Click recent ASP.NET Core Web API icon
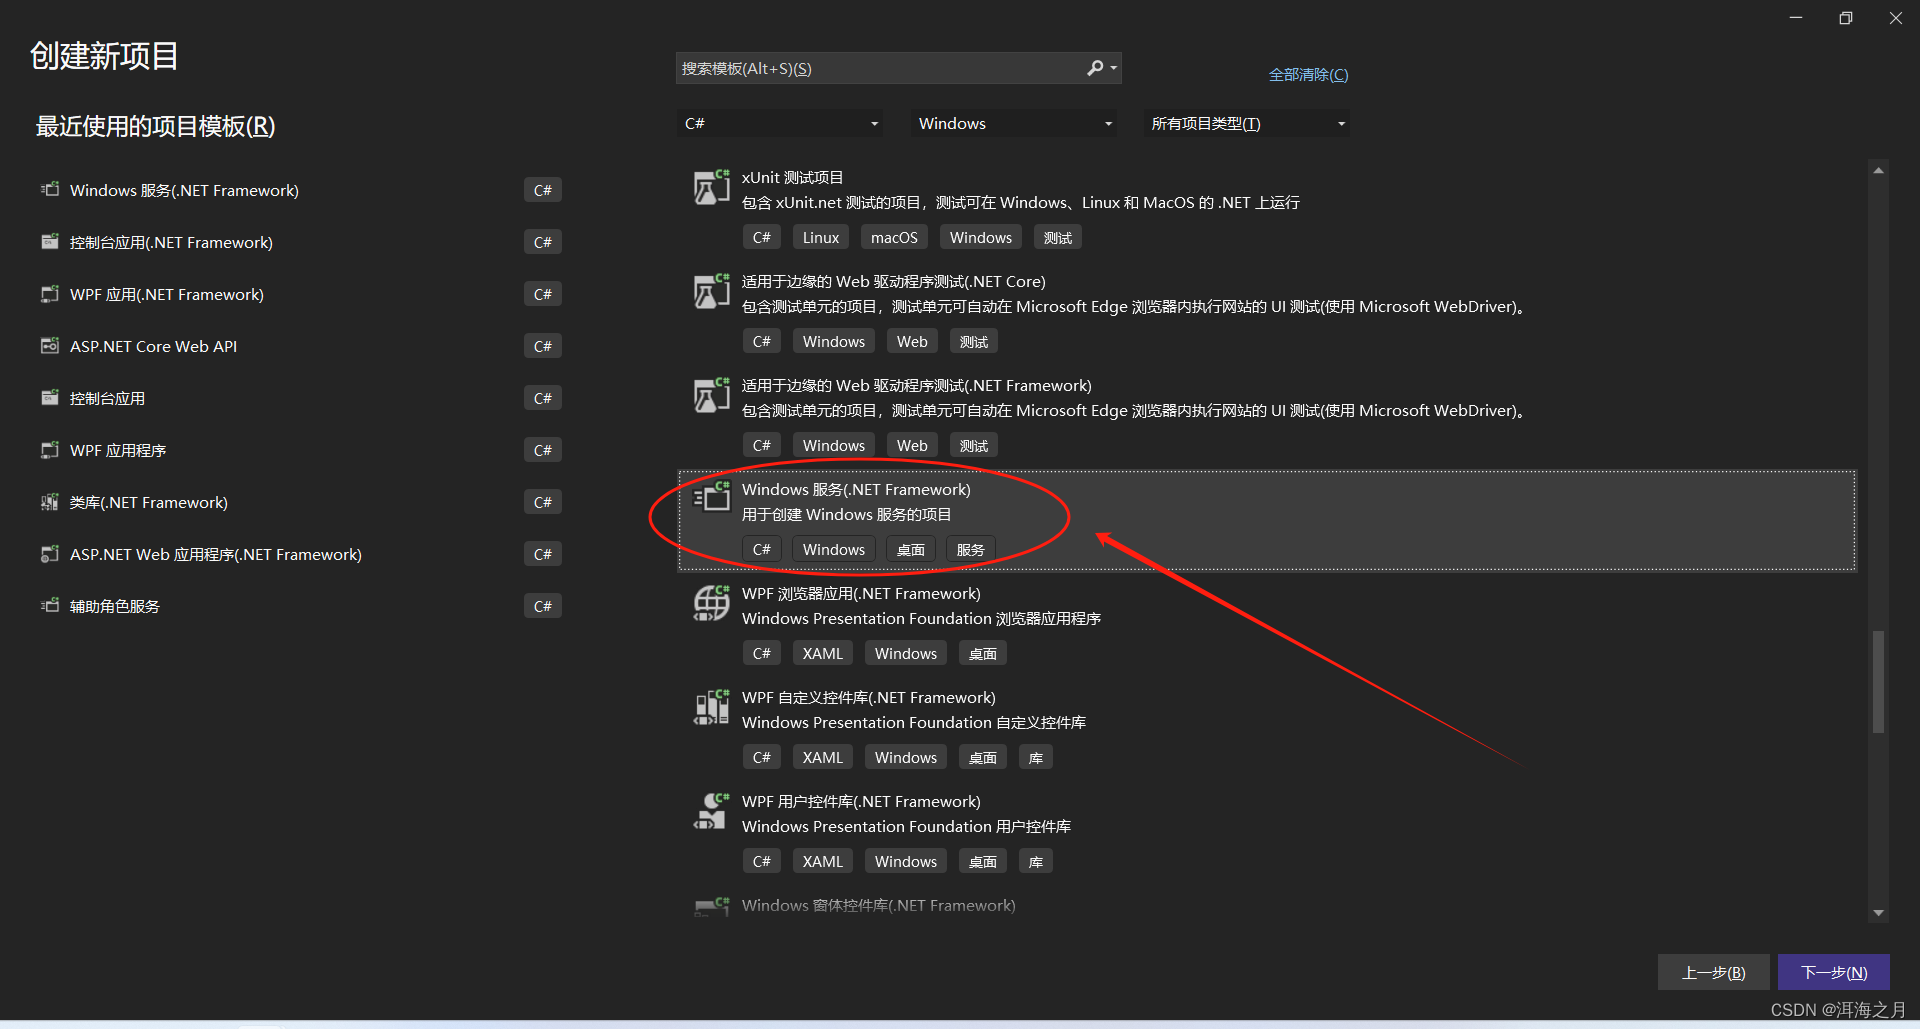 tap(50, 345)
